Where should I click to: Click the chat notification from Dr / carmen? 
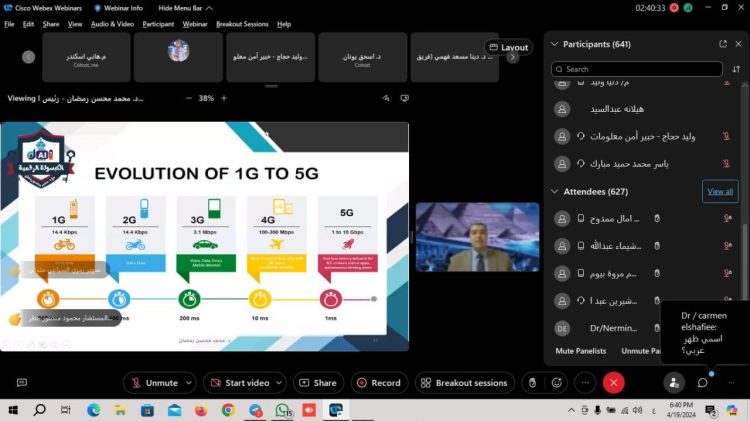[x=705, y=333]
